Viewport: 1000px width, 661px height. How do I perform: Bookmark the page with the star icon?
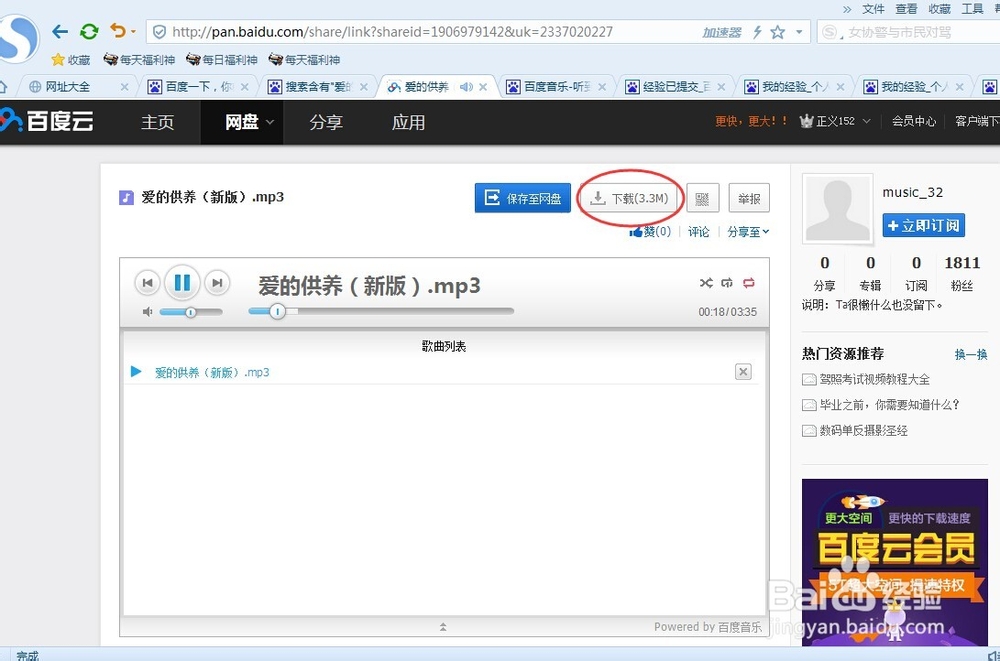pyautogui.click(x=777, y=32)
